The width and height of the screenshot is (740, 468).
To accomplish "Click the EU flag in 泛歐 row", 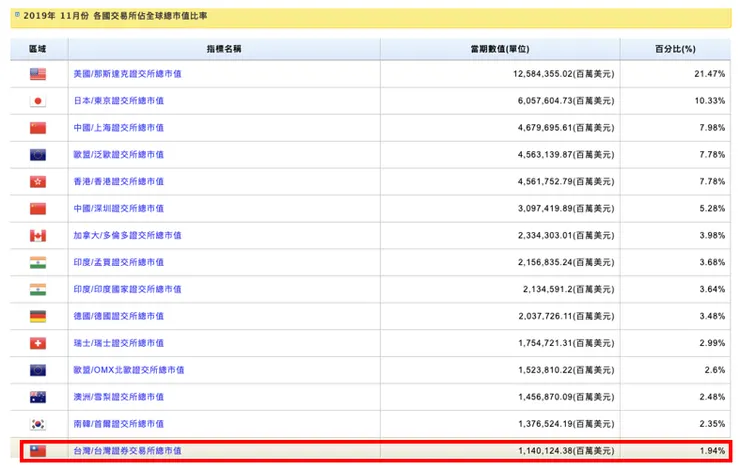I will click(x=38, y=155).
